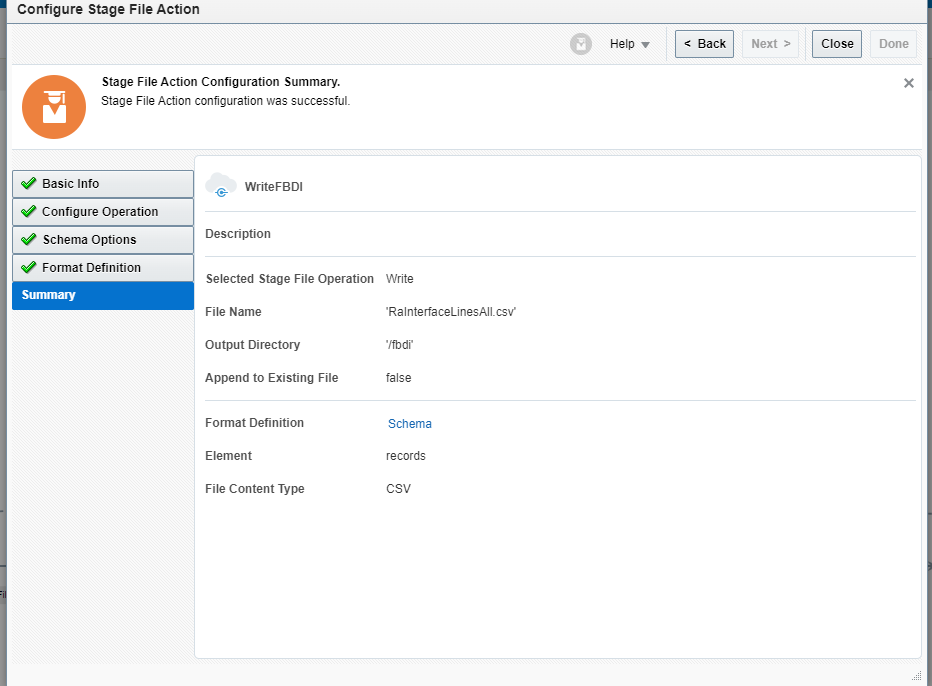Click the Done button
Viewport: 932px width, 686px height.
(x=893, y=43)
